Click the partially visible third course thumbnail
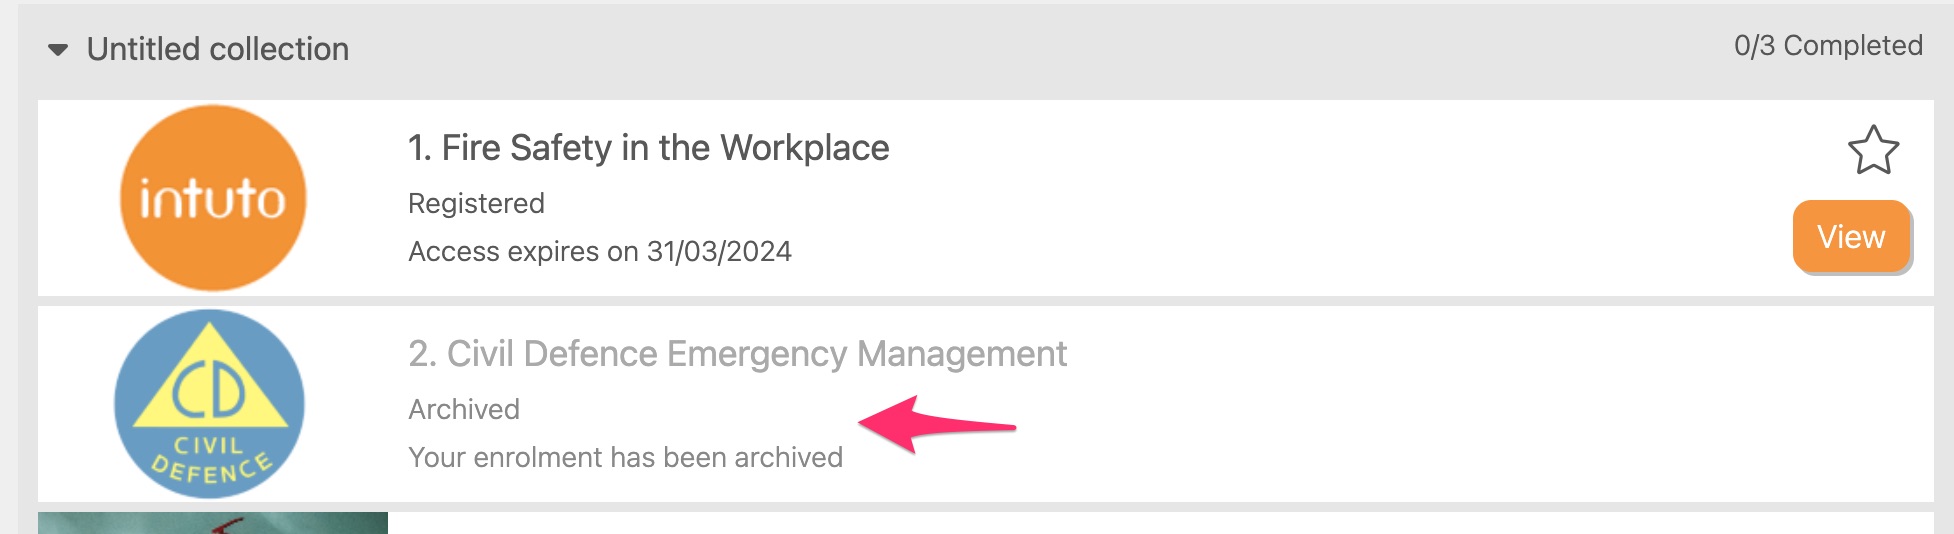 (x=213, y=523)
